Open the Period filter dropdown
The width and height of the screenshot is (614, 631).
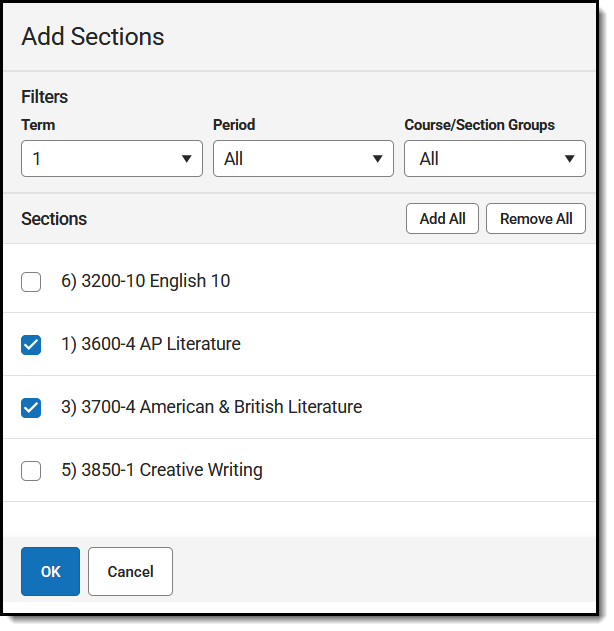coord(302,159)
